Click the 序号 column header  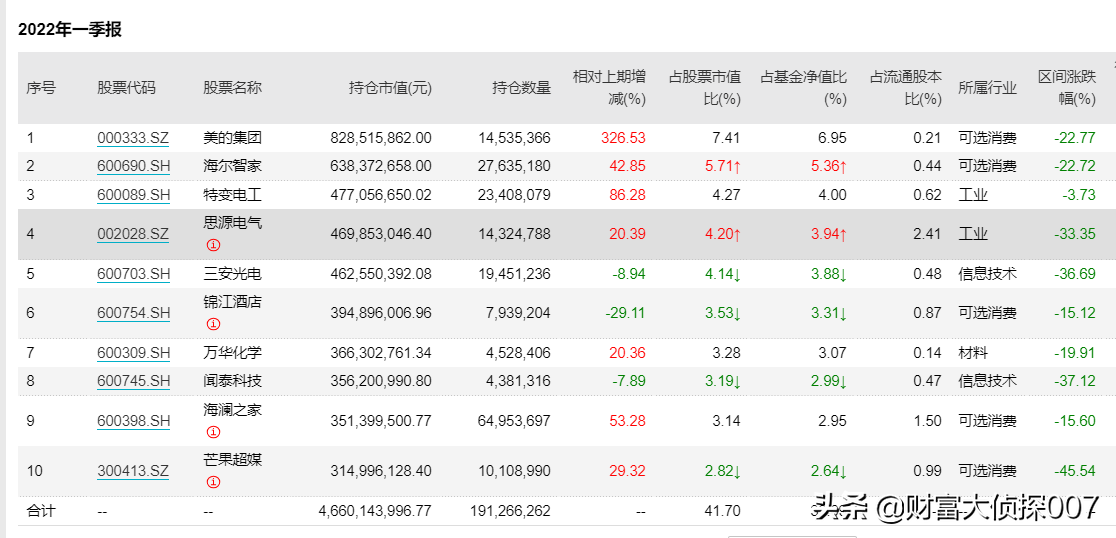pyautogui.click(x=41, y=88)
